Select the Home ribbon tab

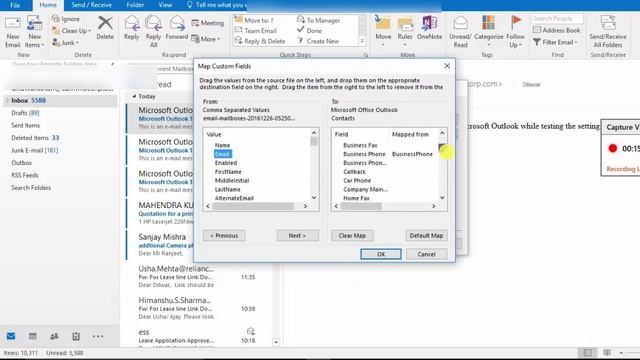48,5
